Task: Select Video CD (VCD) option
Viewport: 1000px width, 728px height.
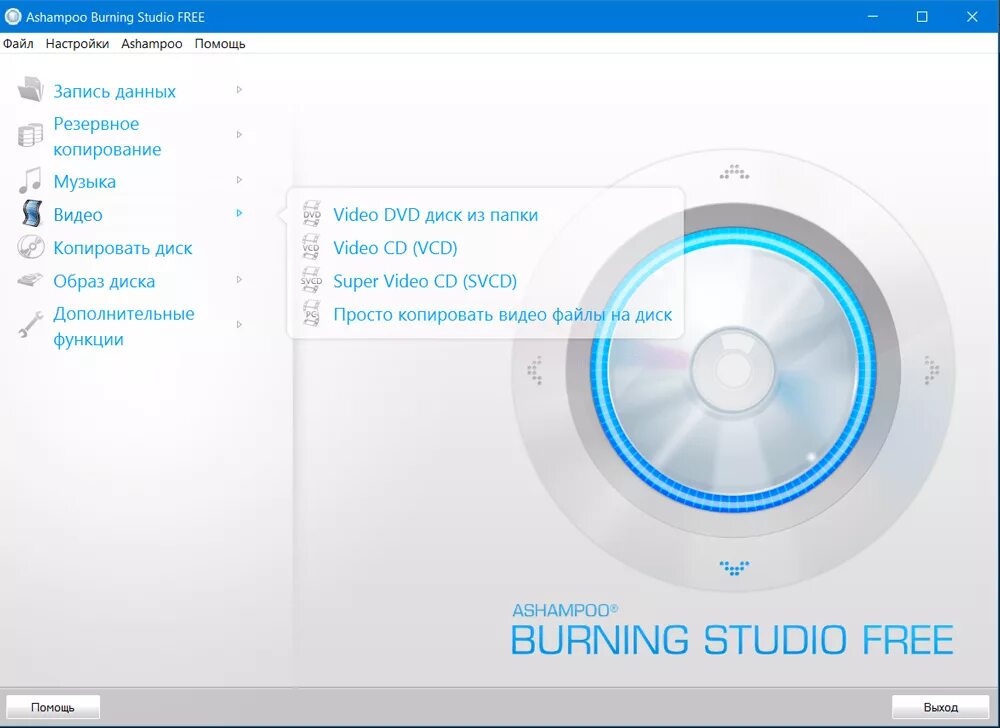Action: (x=395, y=248)
